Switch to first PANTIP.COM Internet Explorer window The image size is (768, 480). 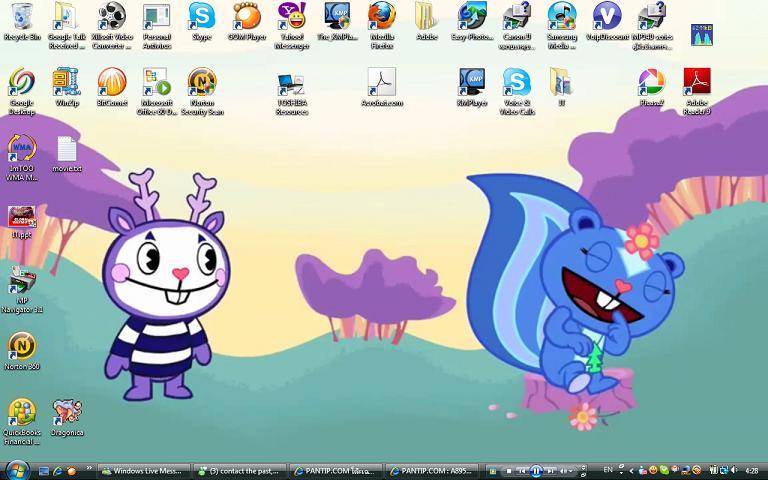(x=335, y=471)
